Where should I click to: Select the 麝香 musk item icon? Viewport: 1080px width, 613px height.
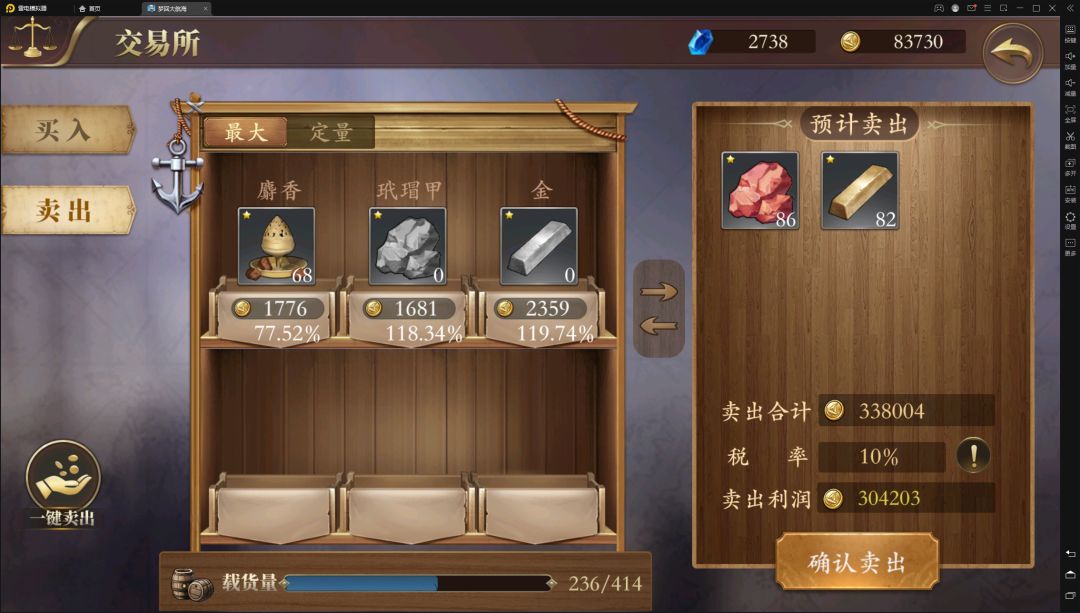click(x=276, y=246)
